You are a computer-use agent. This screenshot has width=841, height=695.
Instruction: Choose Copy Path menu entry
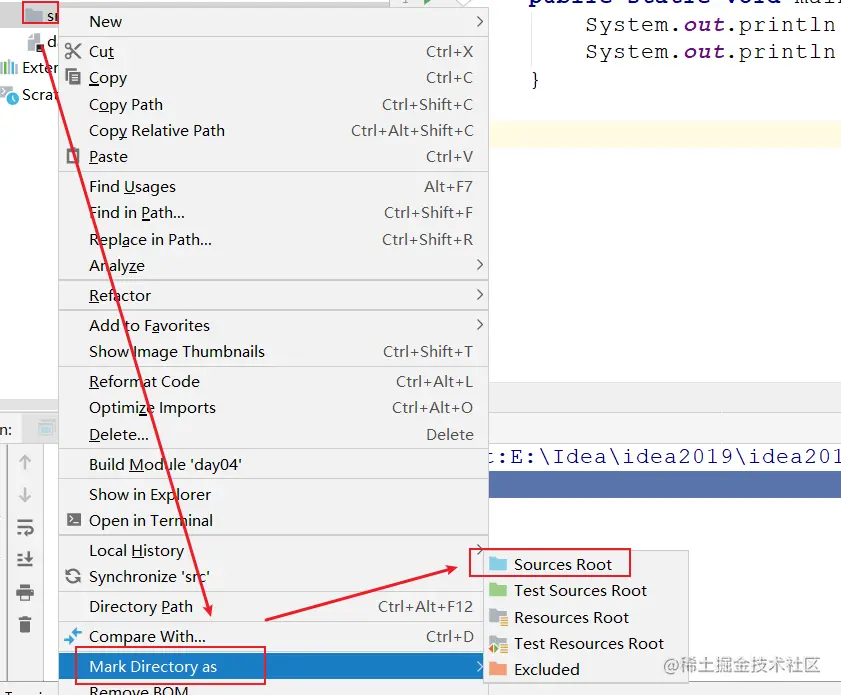273,105
